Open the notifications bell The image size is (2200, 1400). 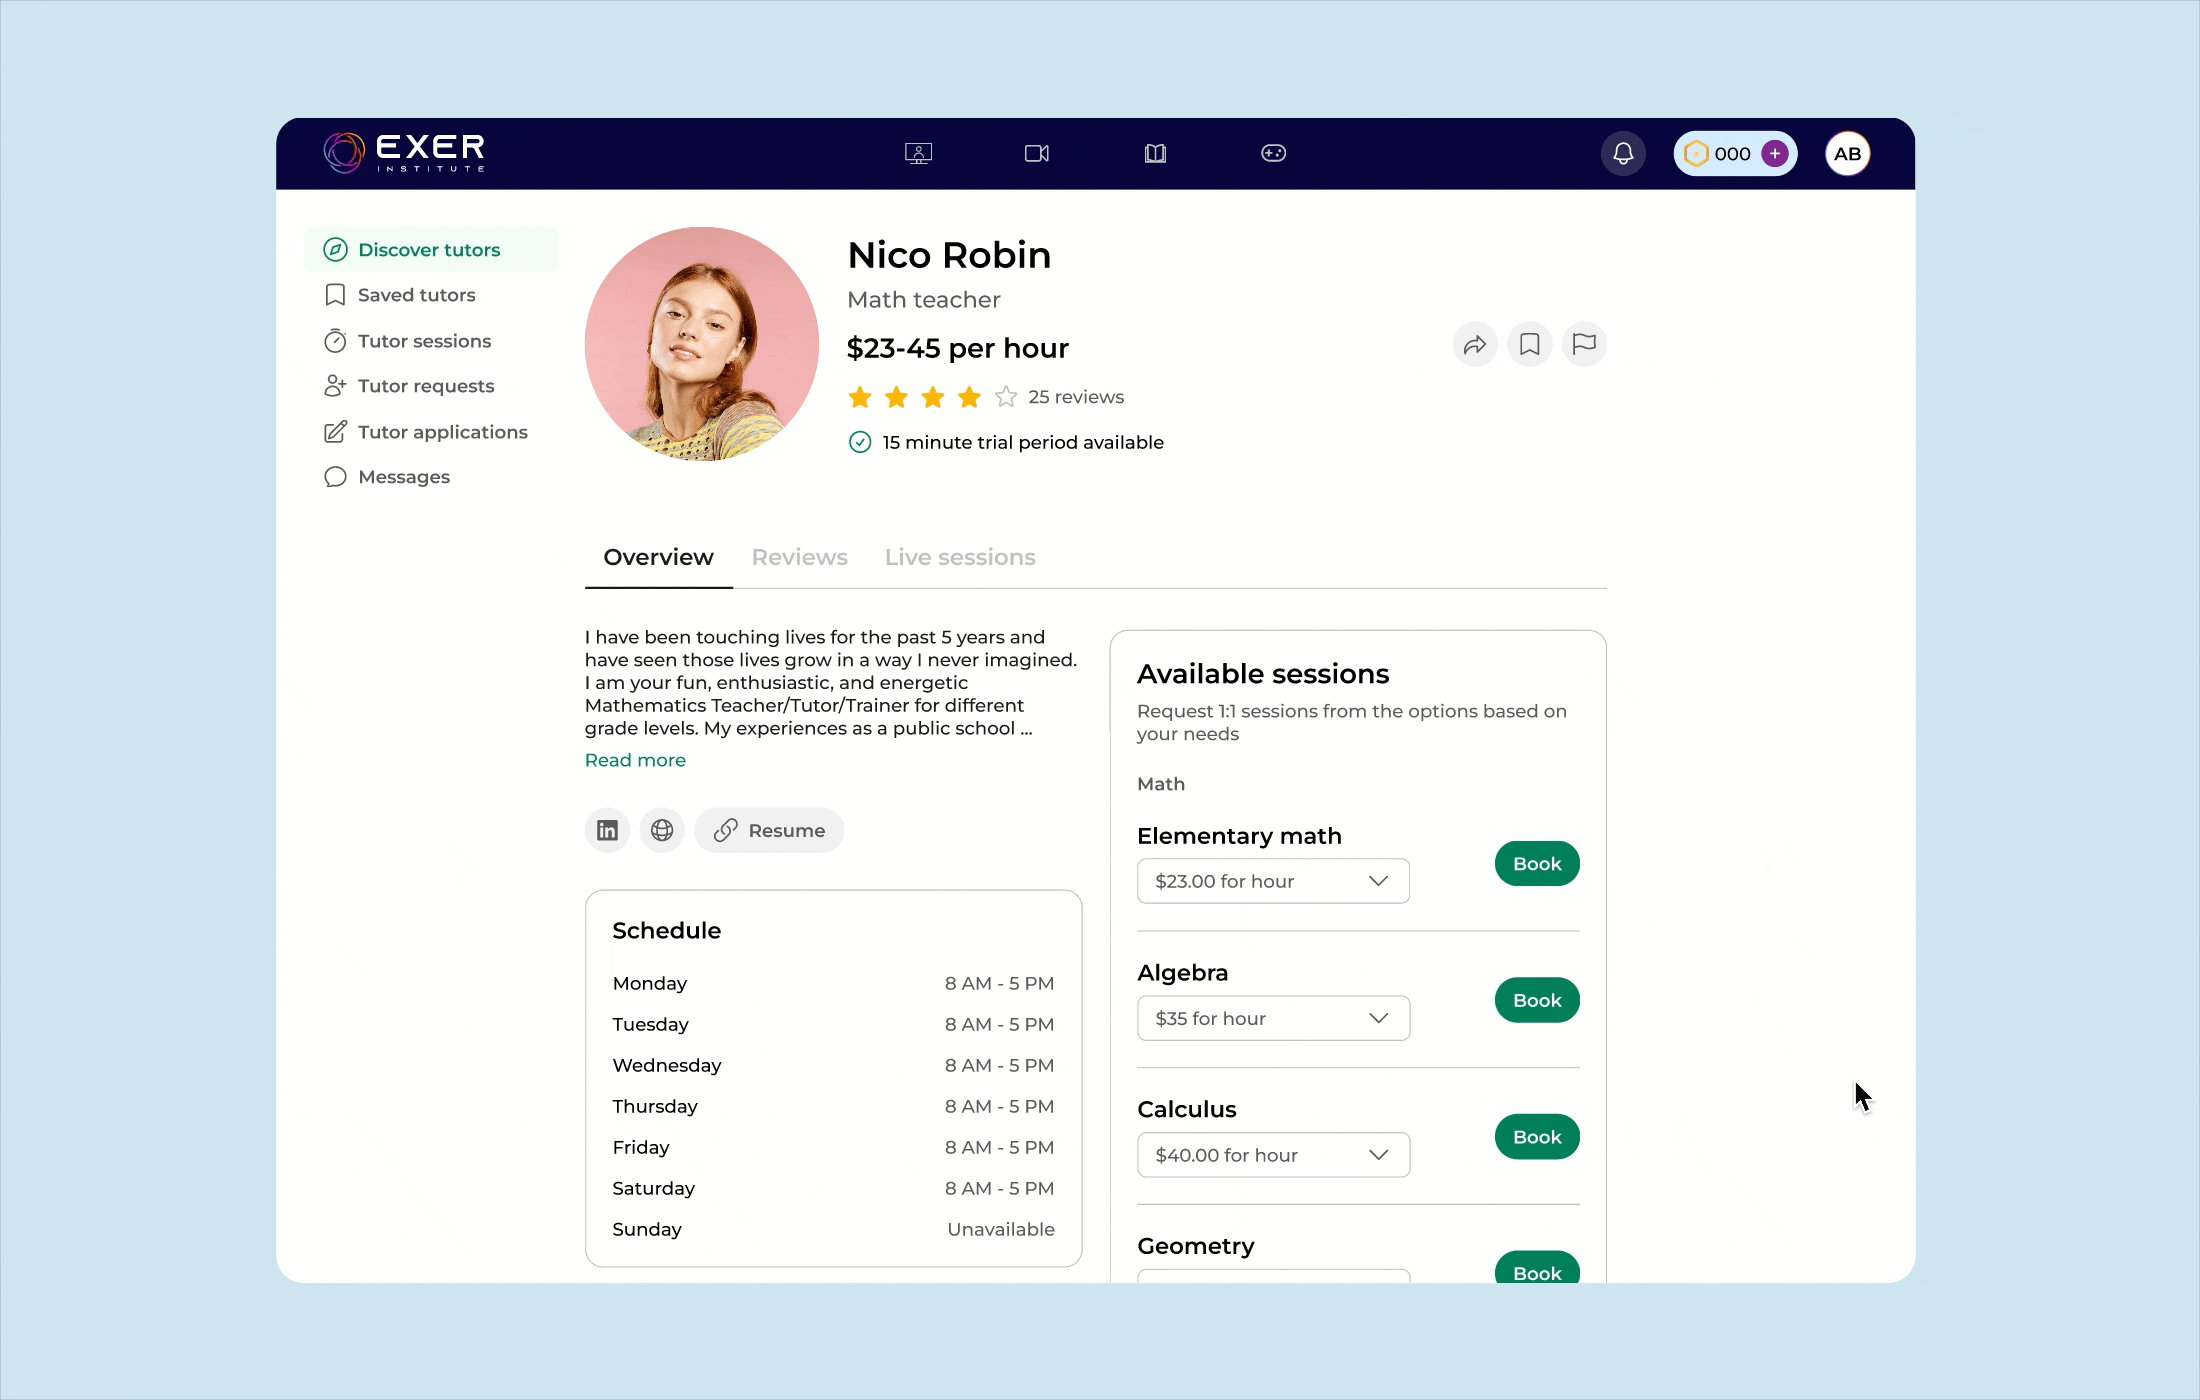pyautogui.click(x=1622, y=153)
